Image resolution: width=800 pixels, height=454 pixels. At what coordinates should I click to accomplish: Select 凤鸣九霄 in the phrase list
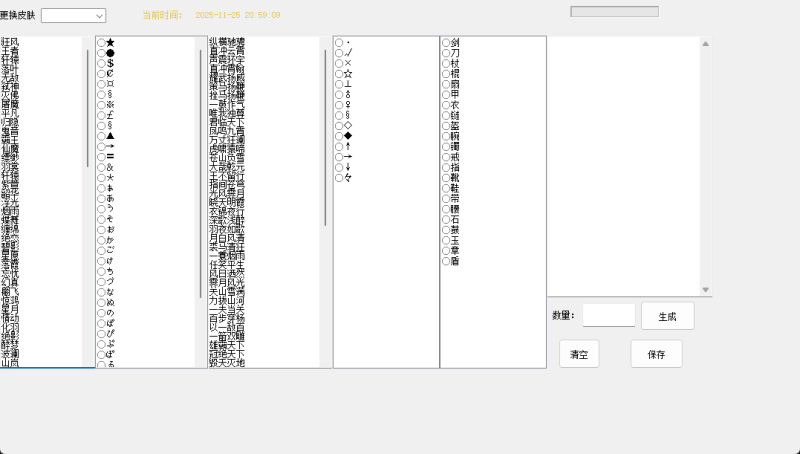point(227,131)
